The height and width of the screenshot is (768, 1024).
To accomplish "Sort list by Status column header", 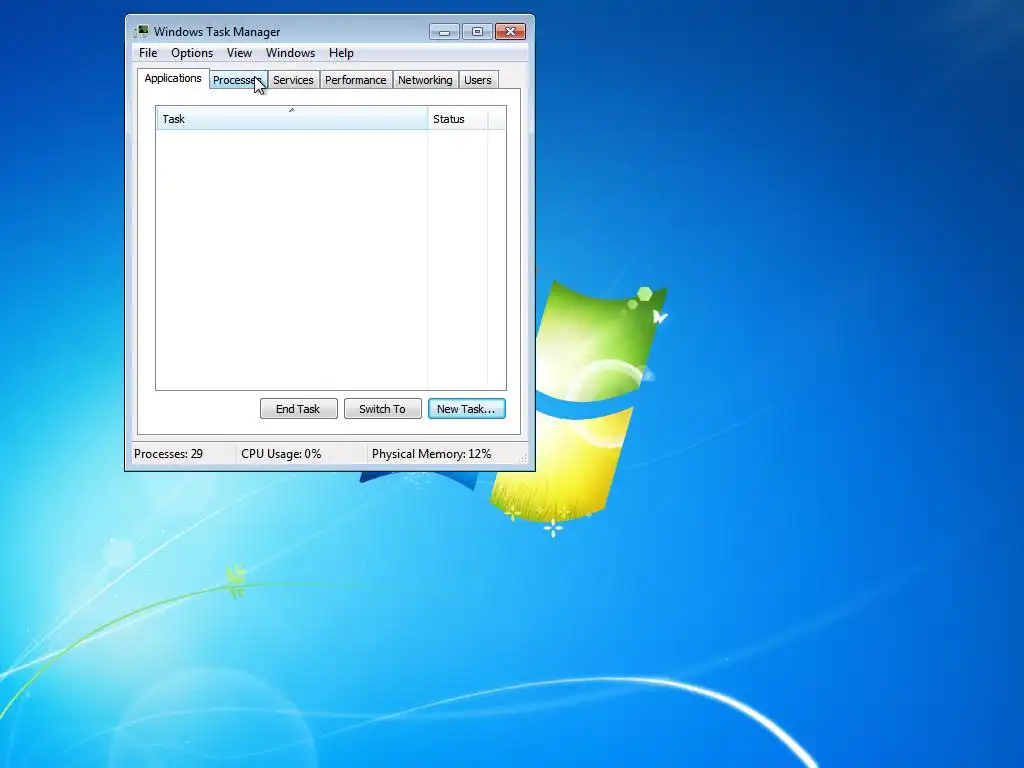I will pos(457,118).
